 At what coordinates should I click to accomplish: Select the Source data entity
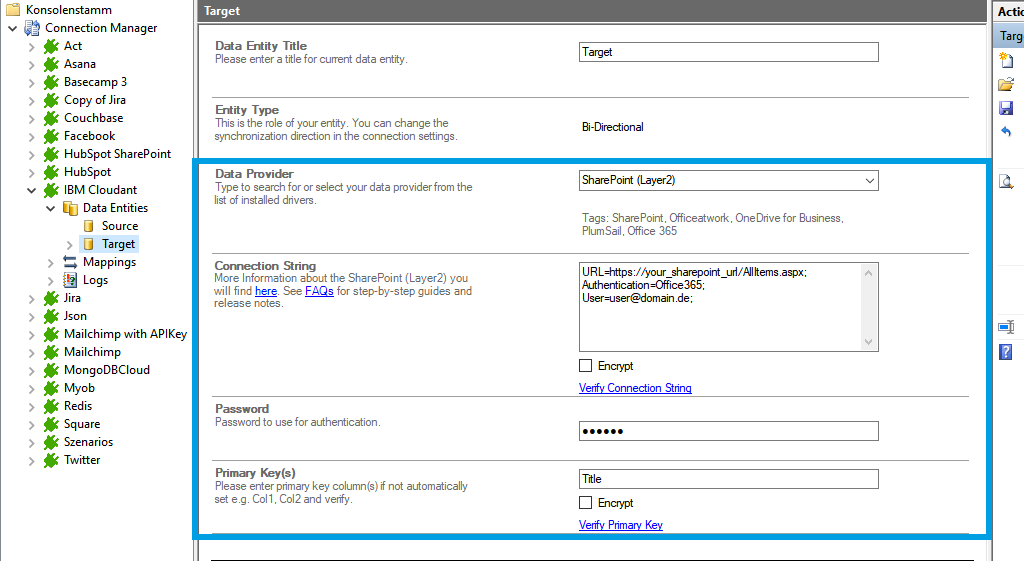[x=119, y=226]
